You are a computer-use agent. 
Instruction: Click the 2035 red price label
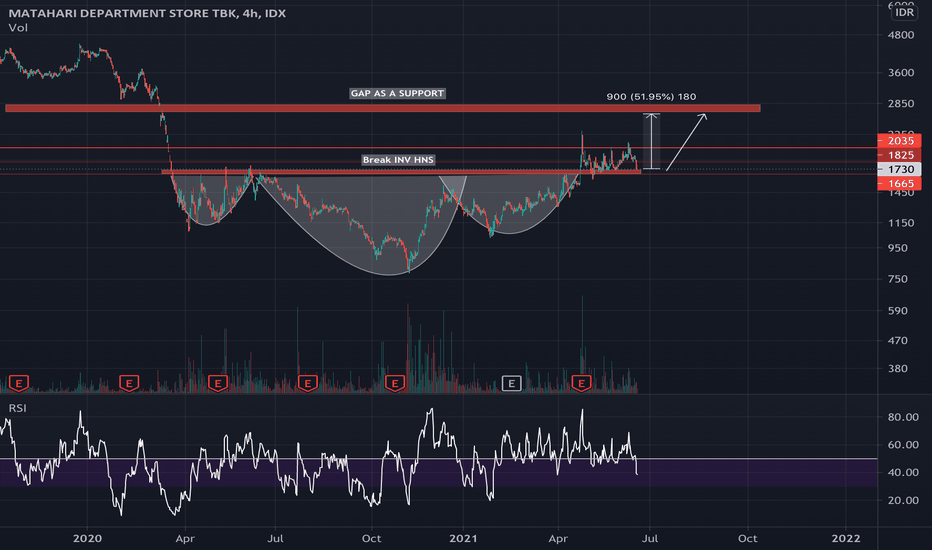point(900,141)
